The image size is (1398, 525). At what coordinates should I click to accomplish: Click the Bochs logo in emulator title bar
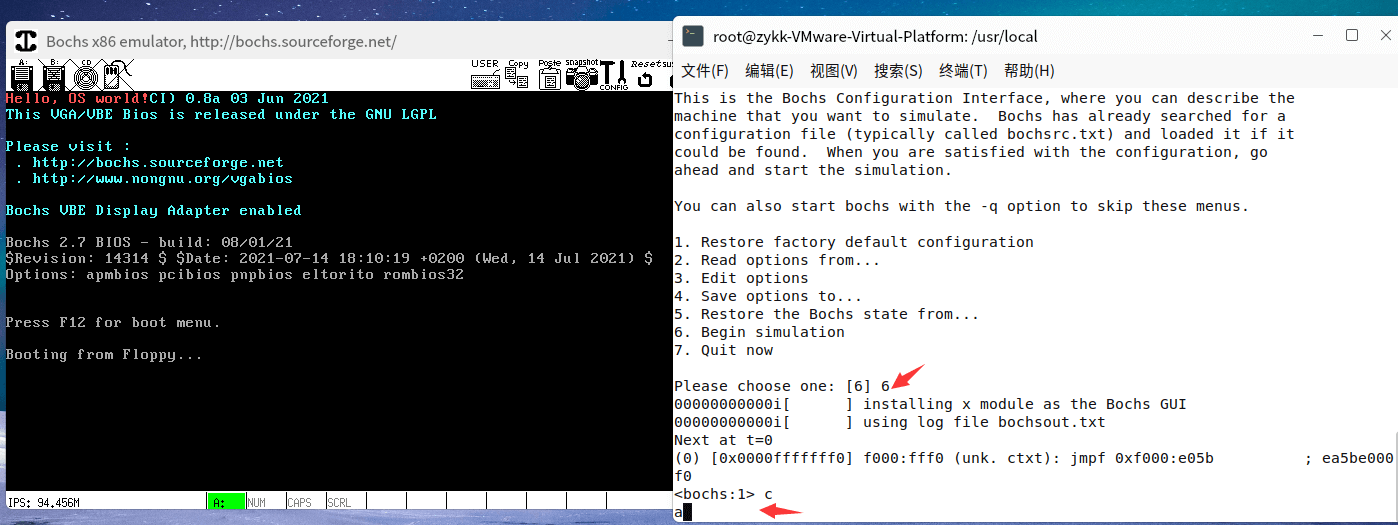point(26,41)
